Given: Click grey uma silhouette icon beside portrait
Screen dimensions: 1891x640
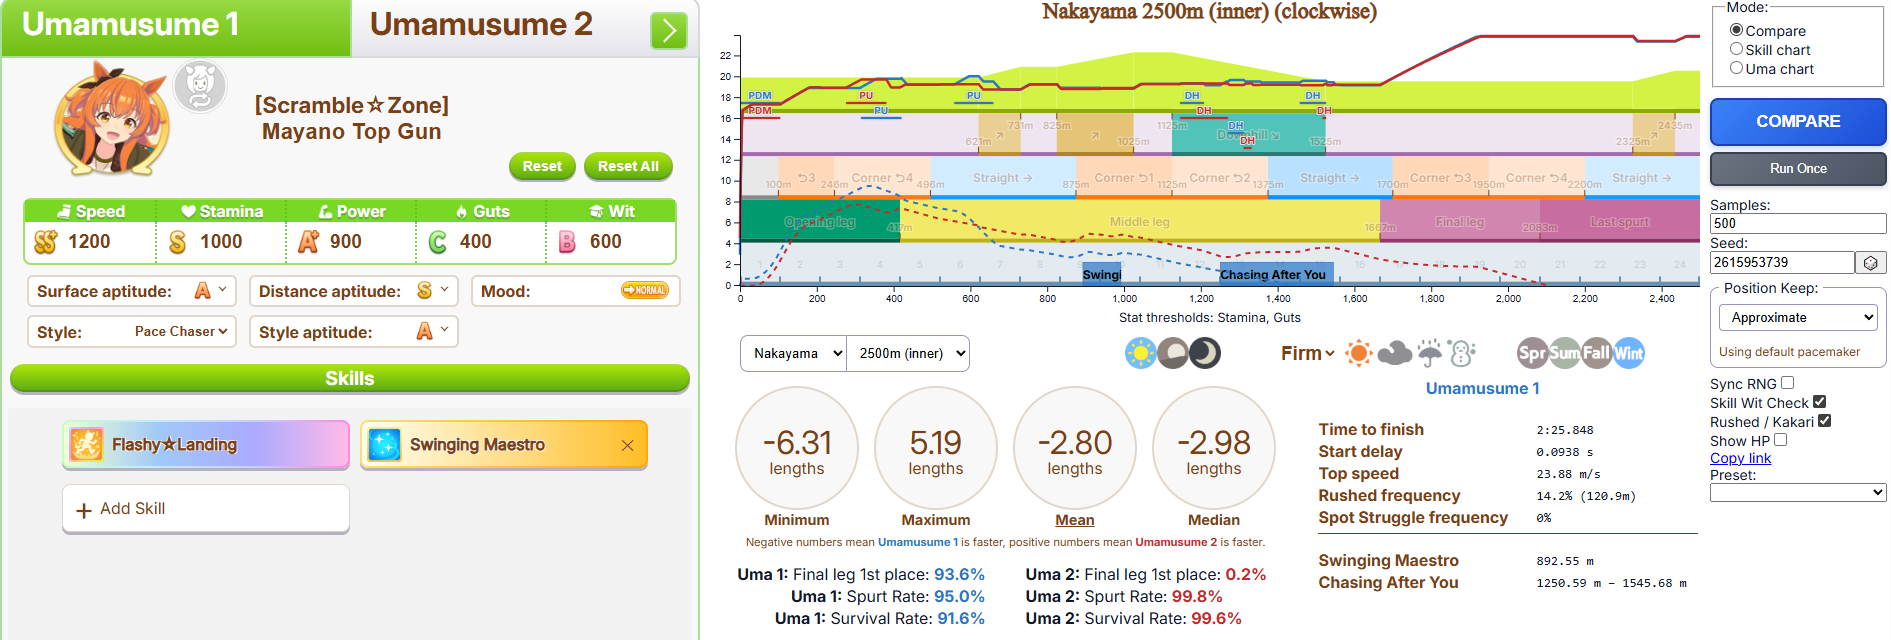Looking at the screenshot, I should click(200, 86).
